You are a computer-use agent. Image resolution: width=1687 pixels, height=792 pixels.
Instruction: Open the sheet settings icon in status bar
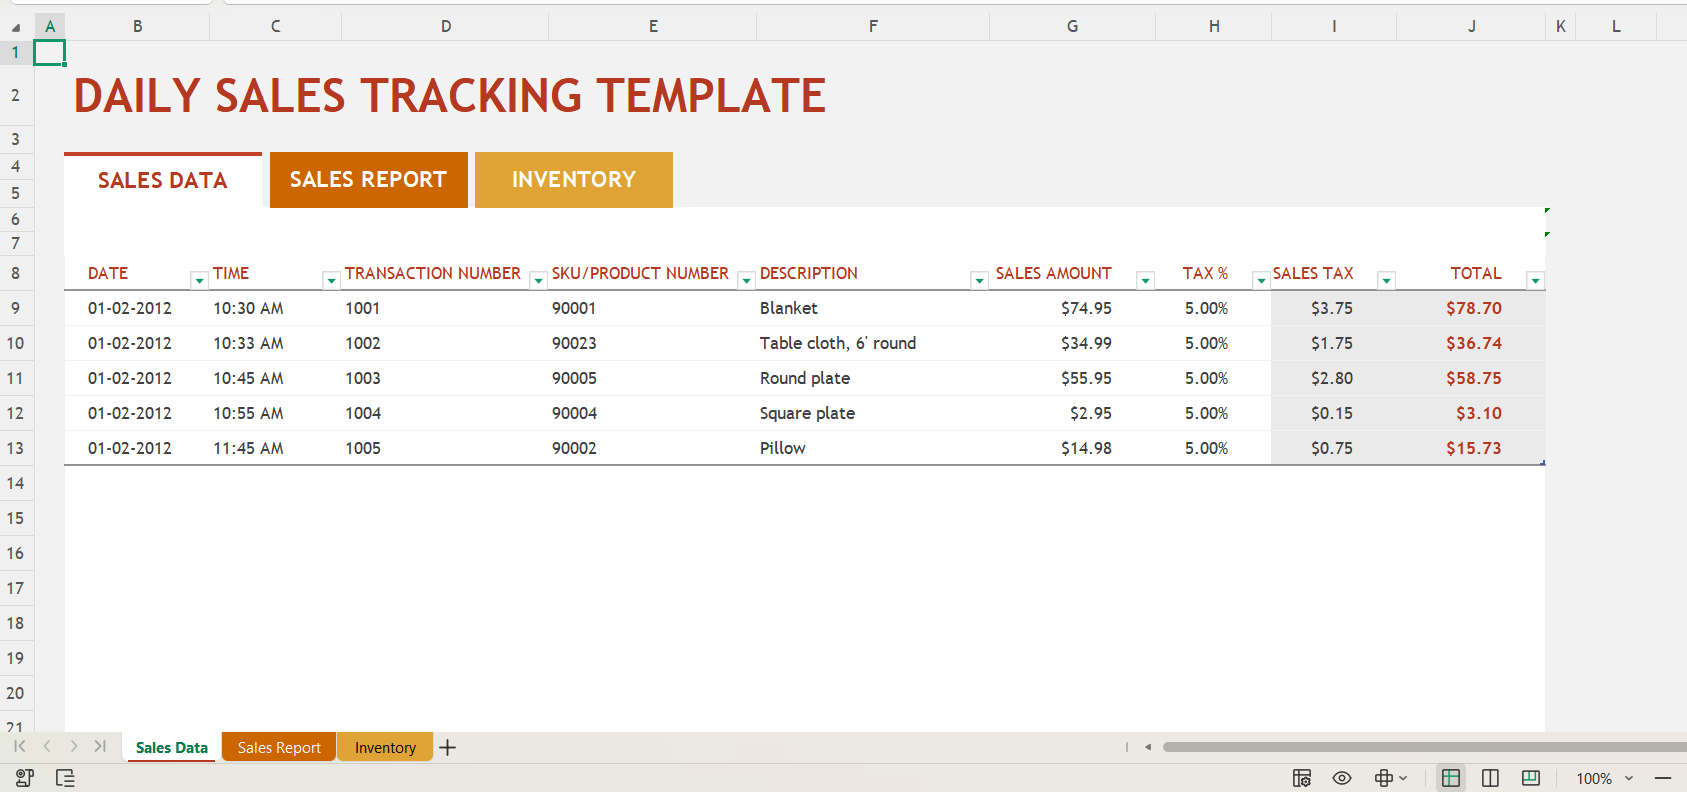1302,778
